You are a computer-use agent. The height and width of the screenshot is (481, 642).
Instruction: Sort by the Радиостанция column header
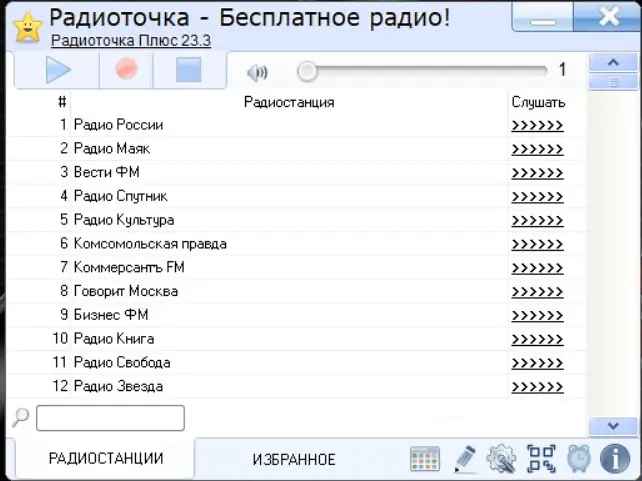click(x=289, y=102)
